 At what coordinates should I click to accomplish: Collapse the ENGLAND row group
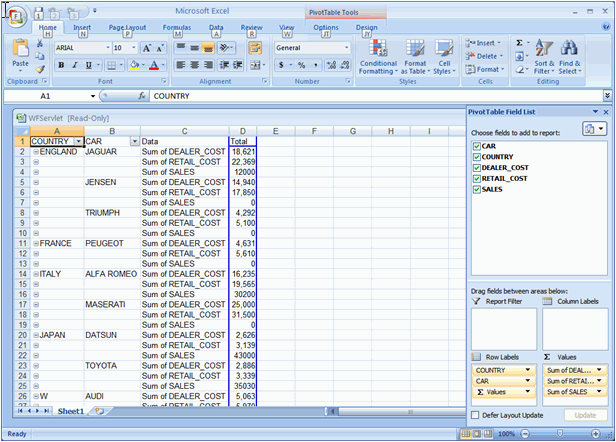click(x=36, y=152)
